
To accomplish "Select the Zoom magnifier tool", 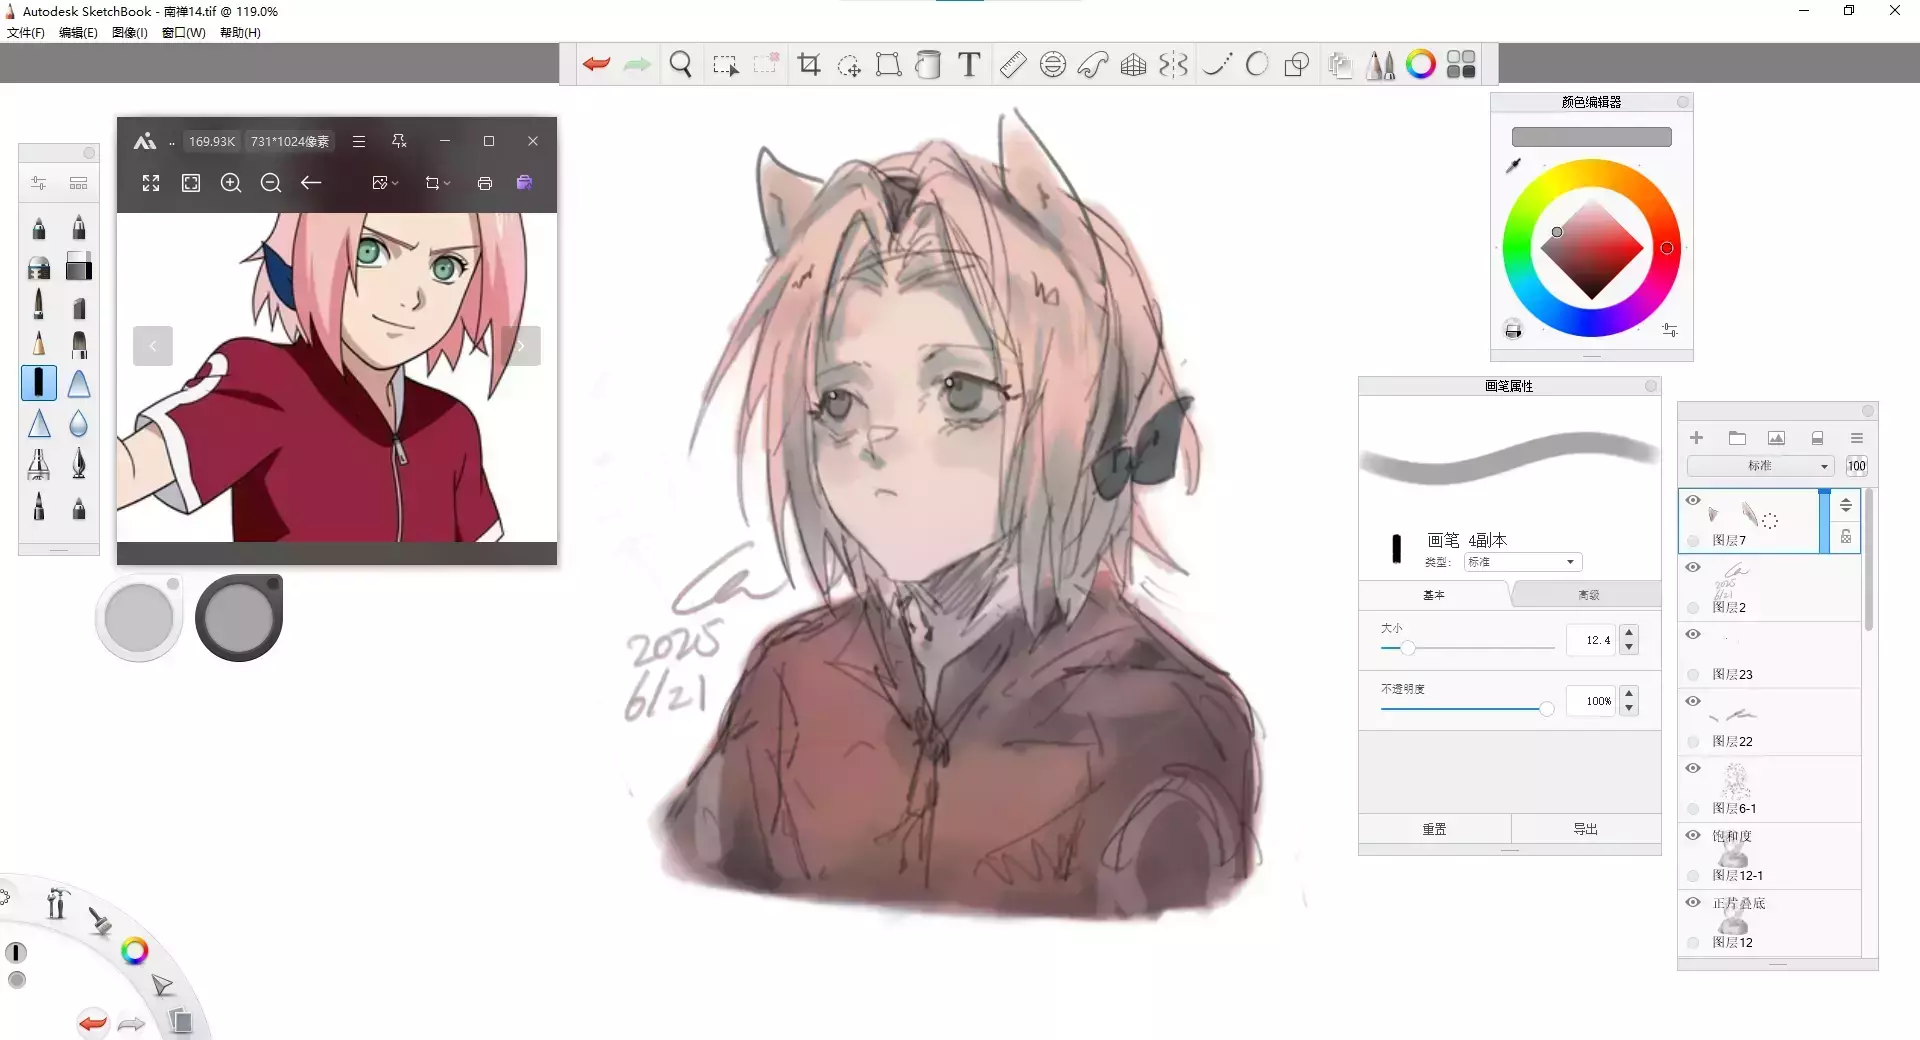I will coord(681,65).
